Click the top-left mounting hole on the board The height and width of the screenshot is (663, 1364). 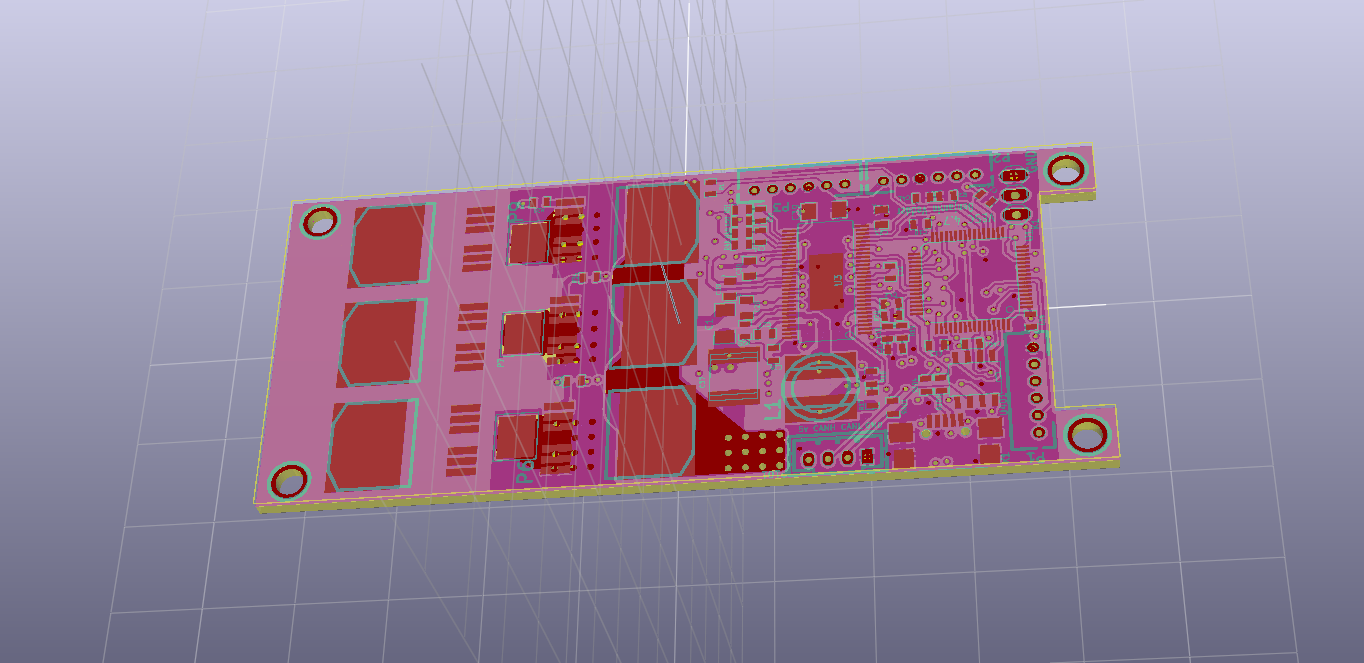pos(321,222)
